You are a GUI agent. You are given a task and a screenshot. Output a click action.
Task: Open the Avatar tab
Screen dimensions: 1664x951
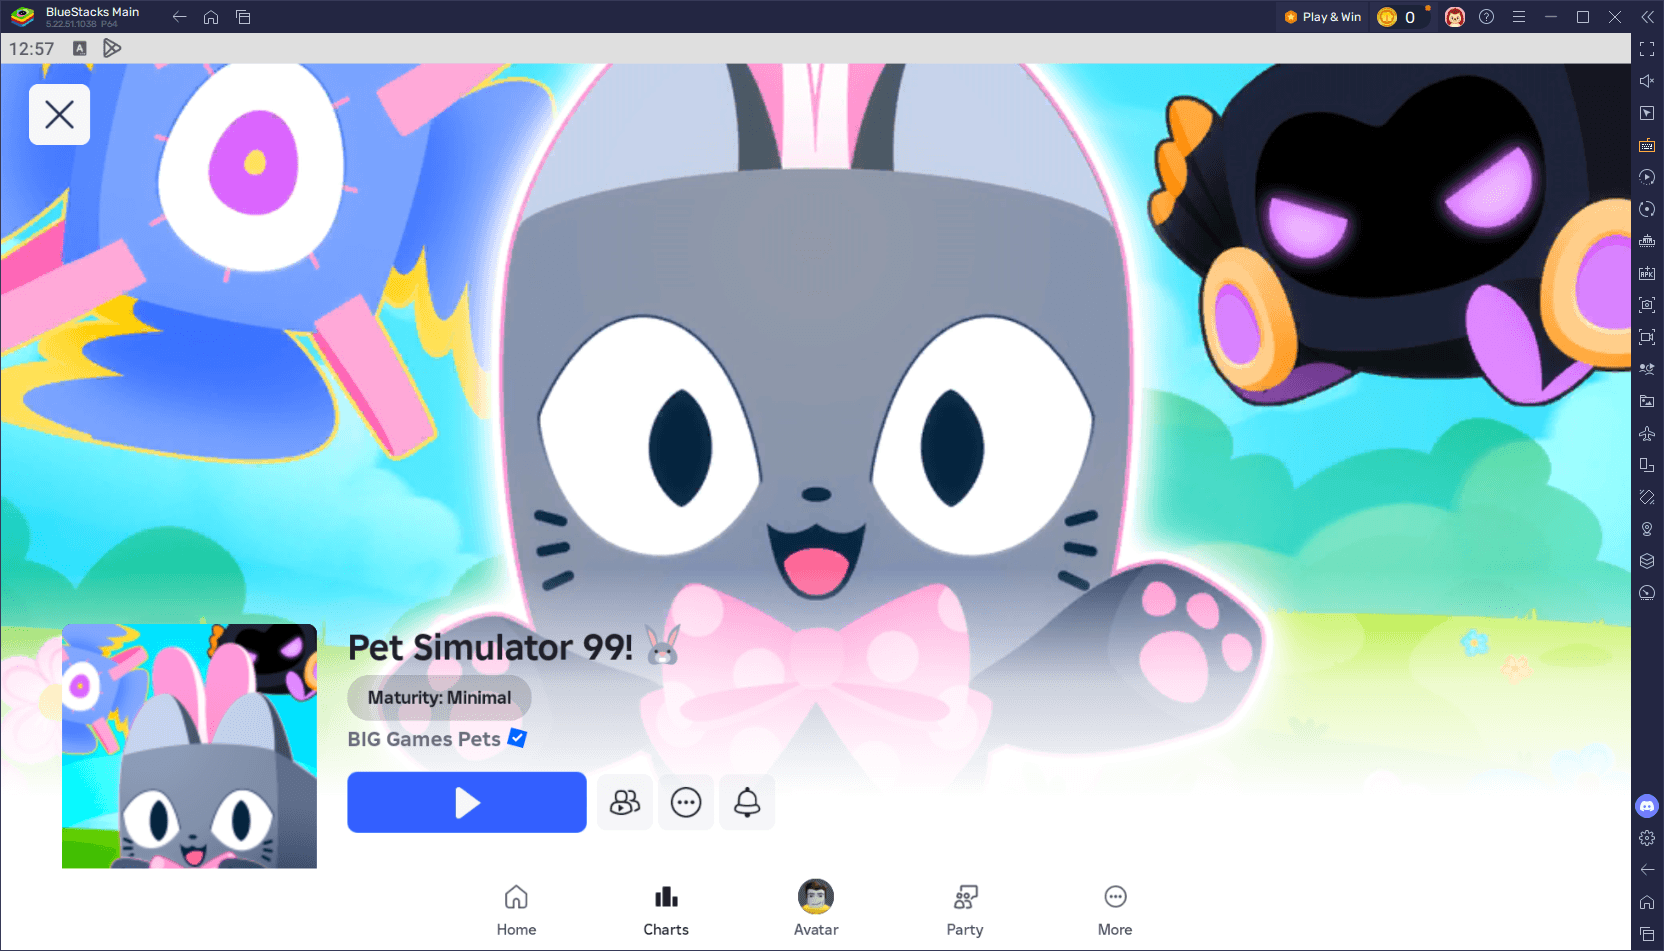click(x=816, y=911)
